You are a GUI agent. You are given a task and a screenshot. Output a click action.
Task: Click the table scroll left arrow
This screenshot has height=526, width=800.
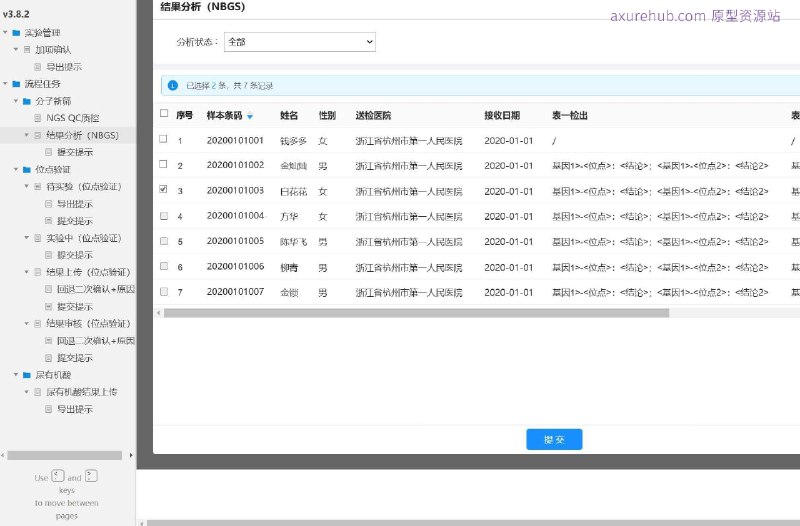point(159,313)
